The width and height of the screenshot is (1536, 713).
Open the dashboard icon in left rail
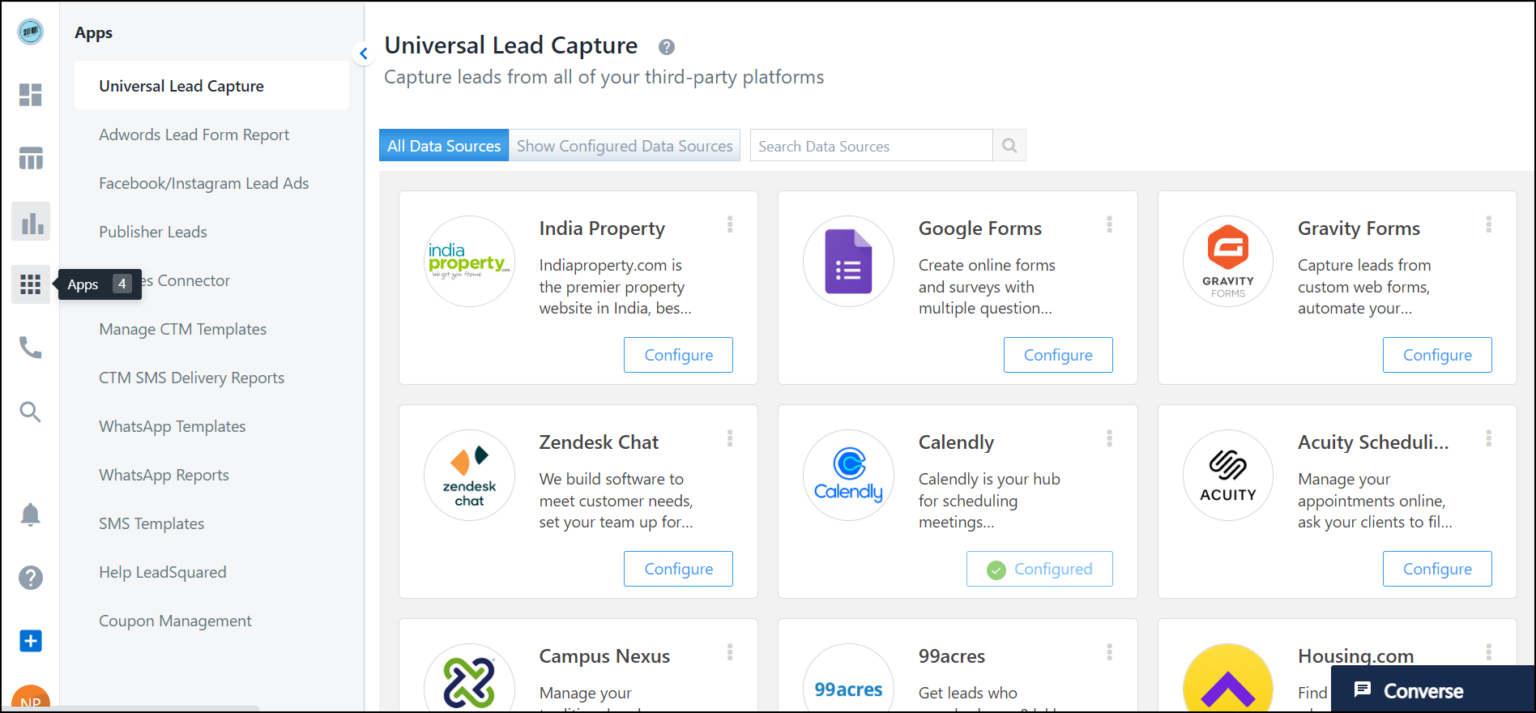click(x=31, y=95)
